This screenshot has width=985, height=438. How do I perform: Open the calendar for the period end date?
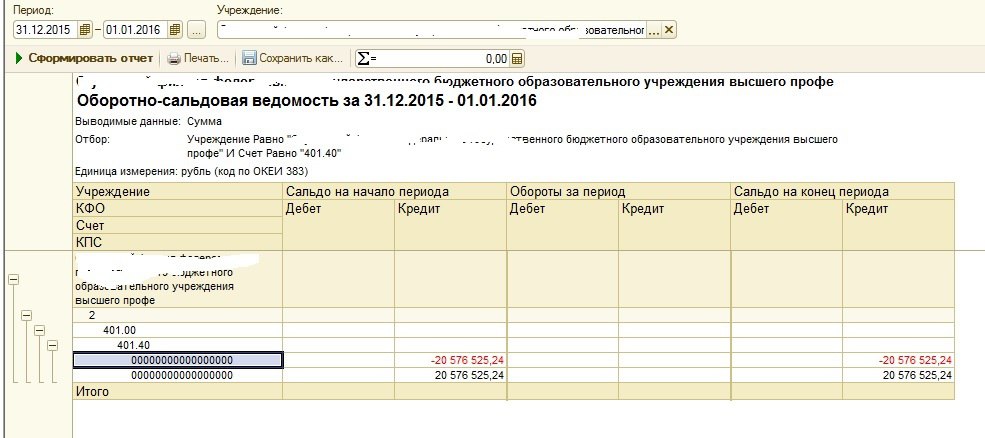click(x=176, y=30)
